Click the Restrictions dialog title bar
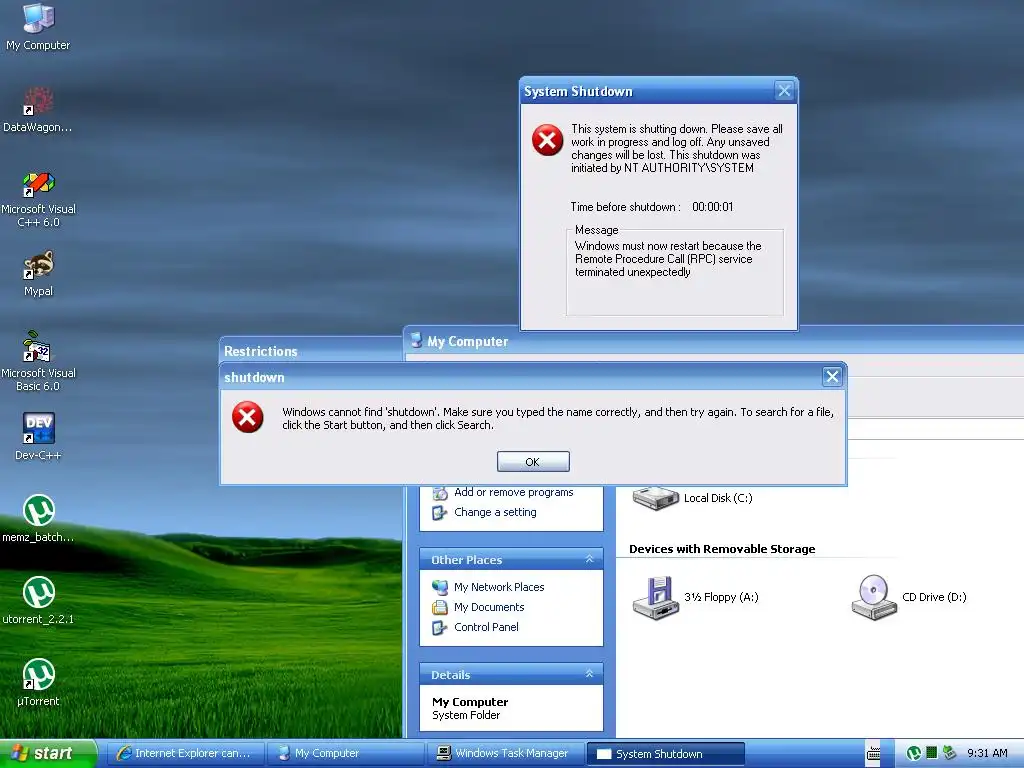 [x=311, y=351]
